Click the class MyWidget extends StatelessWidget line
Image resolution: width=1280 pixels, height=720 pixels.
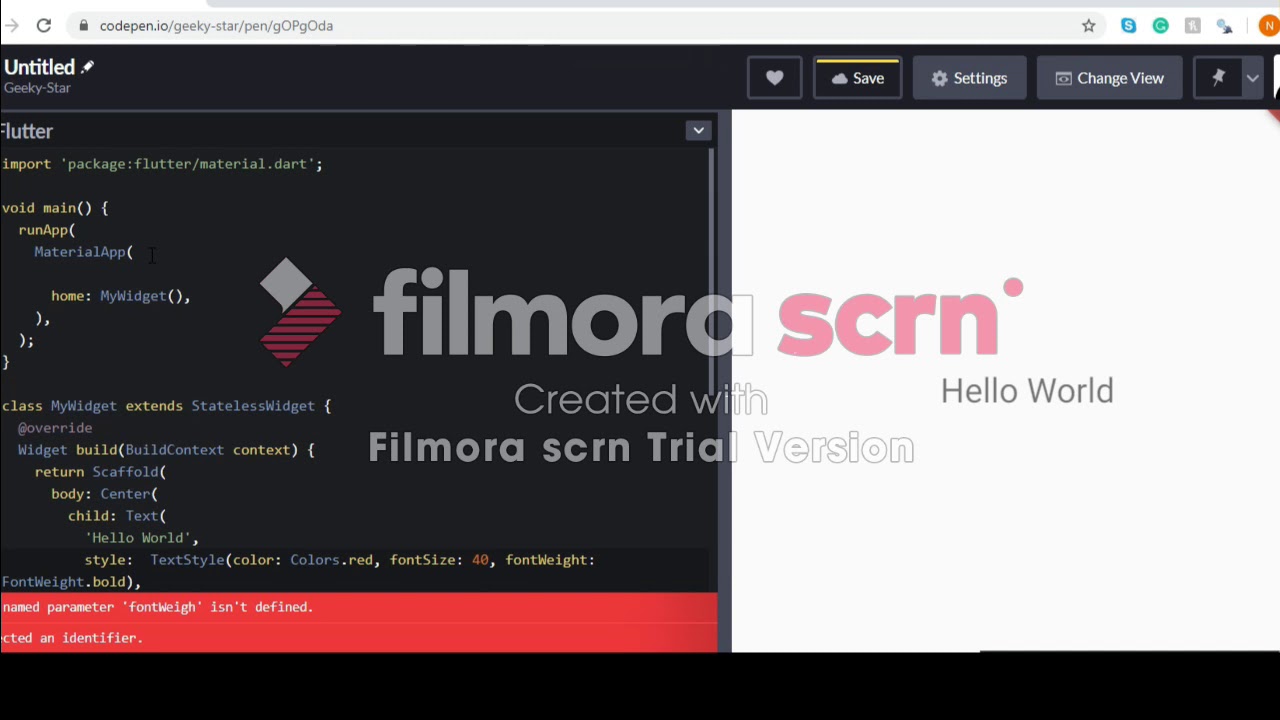pyautogui.click(x=166, y=406)
